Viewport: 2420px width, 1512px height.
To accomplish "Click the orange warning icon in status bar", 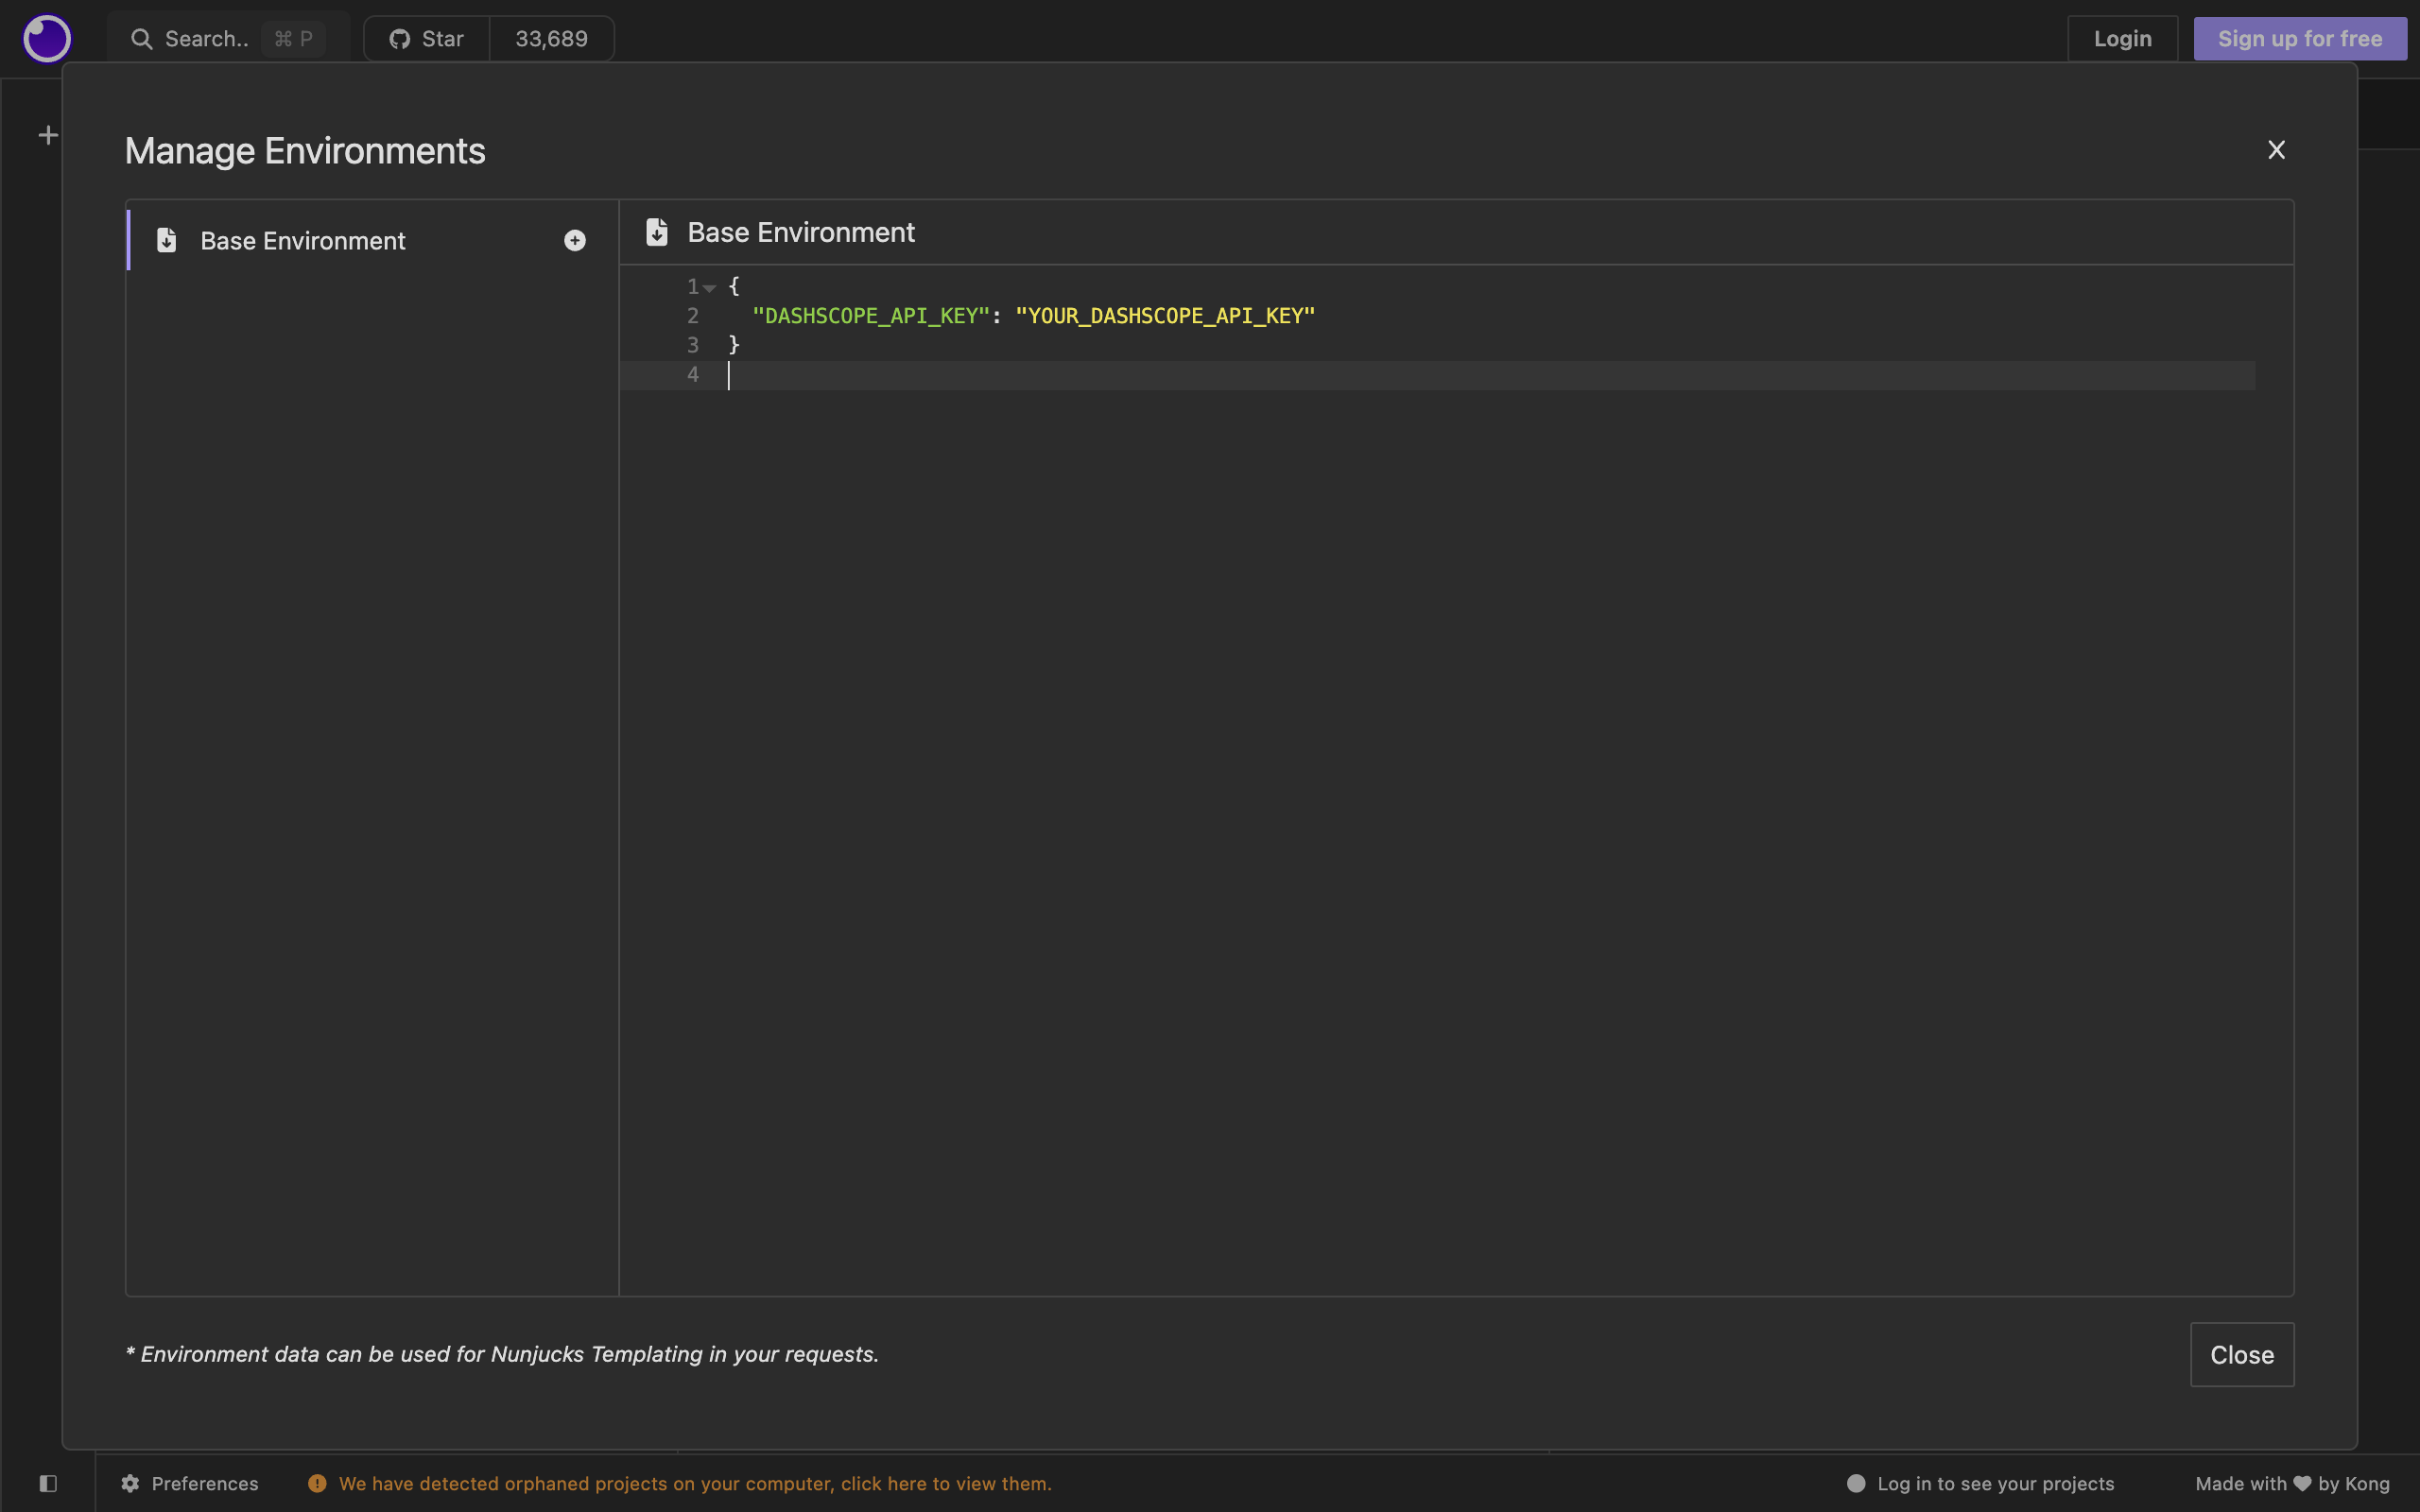I will [x=317, y=1483].
